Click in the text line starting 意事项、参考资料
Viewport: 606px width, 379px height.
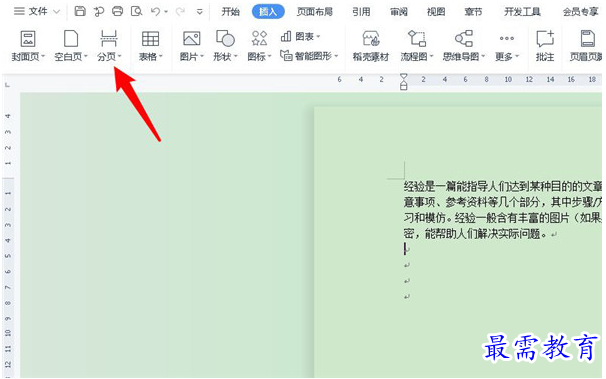pyautogui.click(x=502, y=202)
